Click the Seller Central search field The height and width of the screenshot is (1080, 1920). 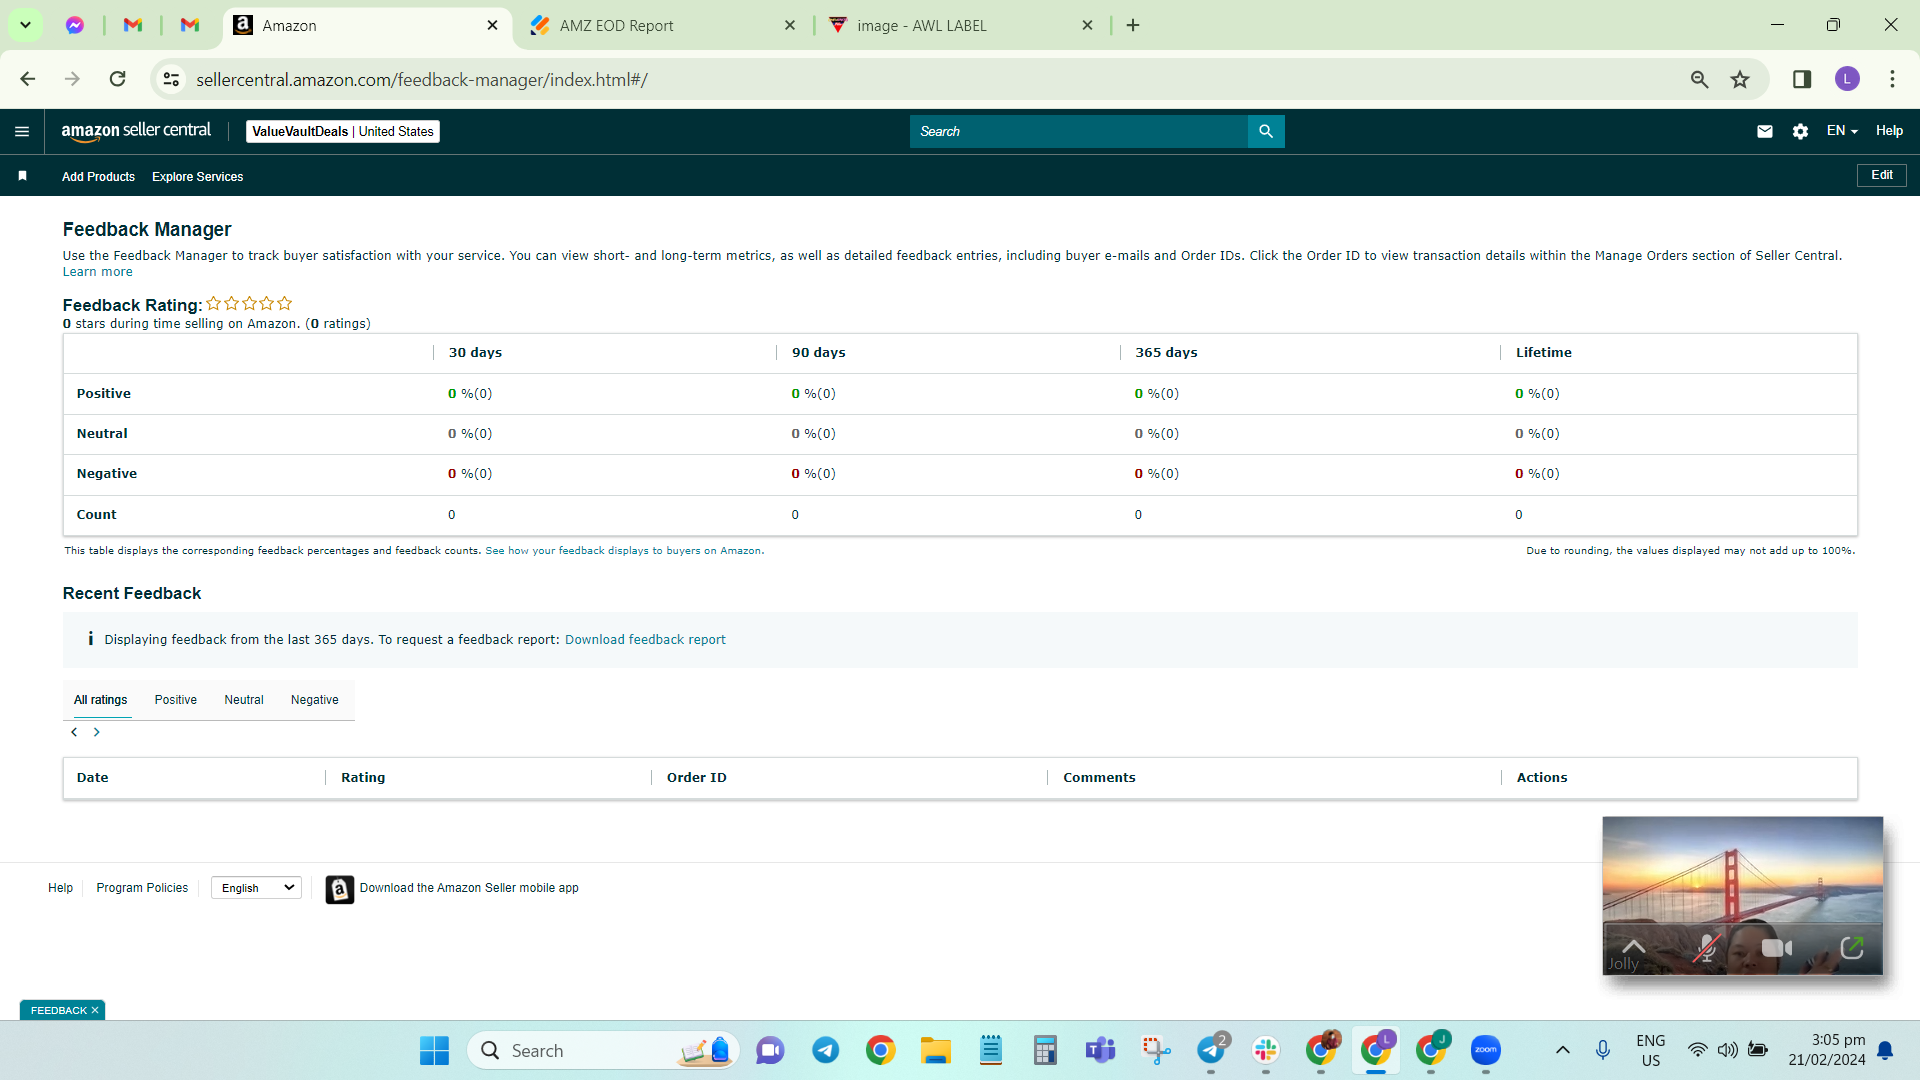click(x=1078, y=131)
